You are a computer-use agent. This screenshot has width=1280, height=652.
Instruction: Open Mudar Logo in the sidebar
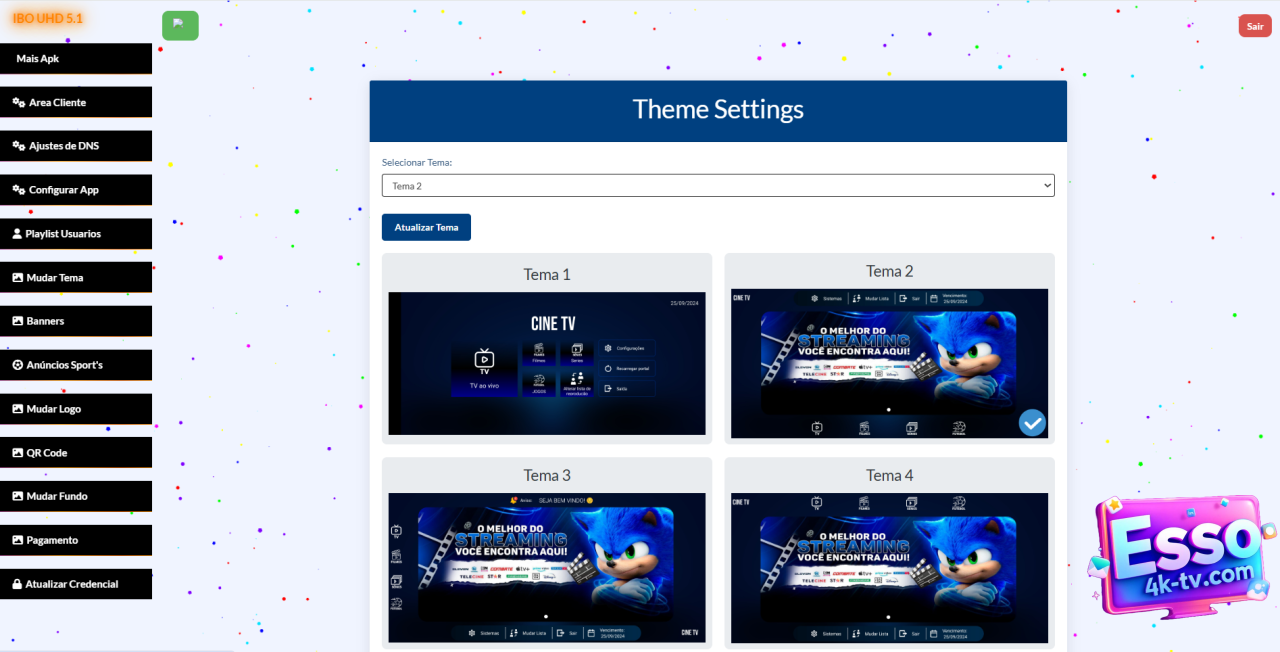[x=54, y=409]
